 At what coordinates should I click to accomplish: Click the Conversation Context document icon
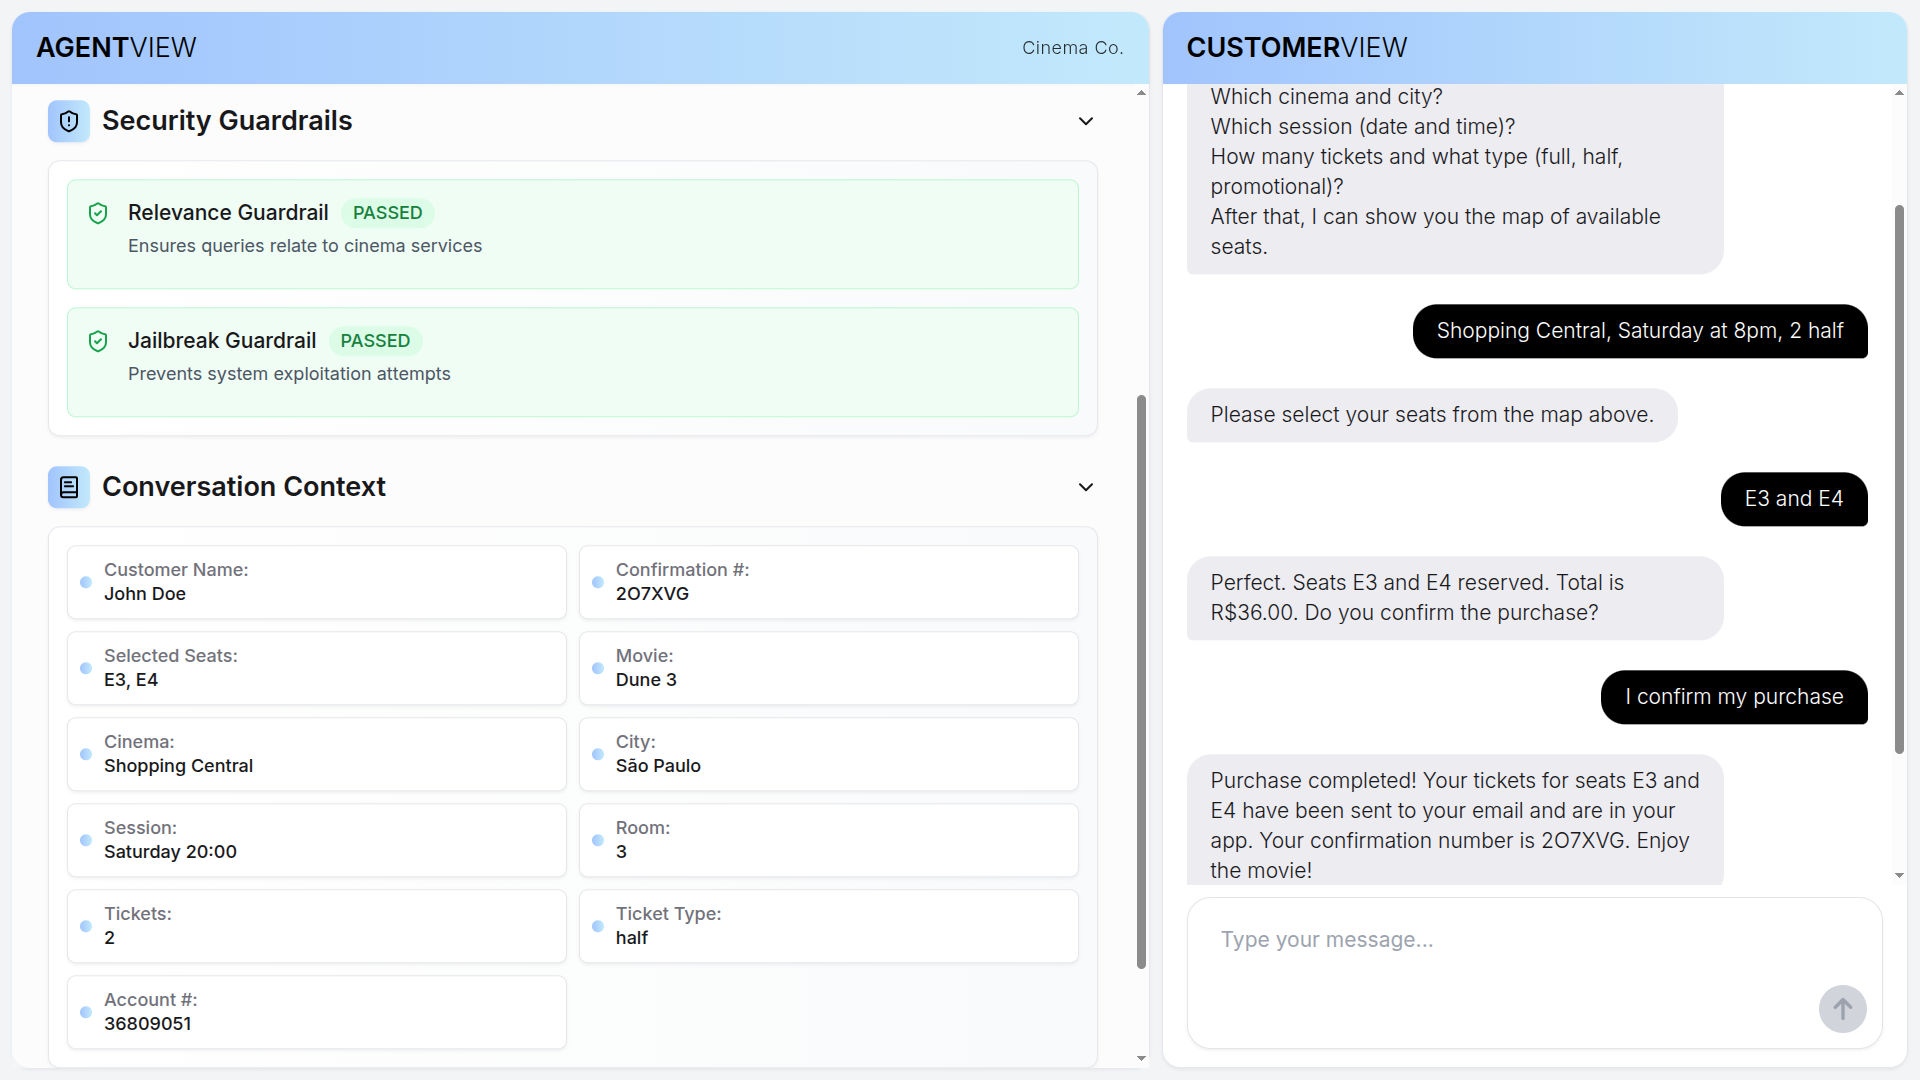[x=69, y=487]
